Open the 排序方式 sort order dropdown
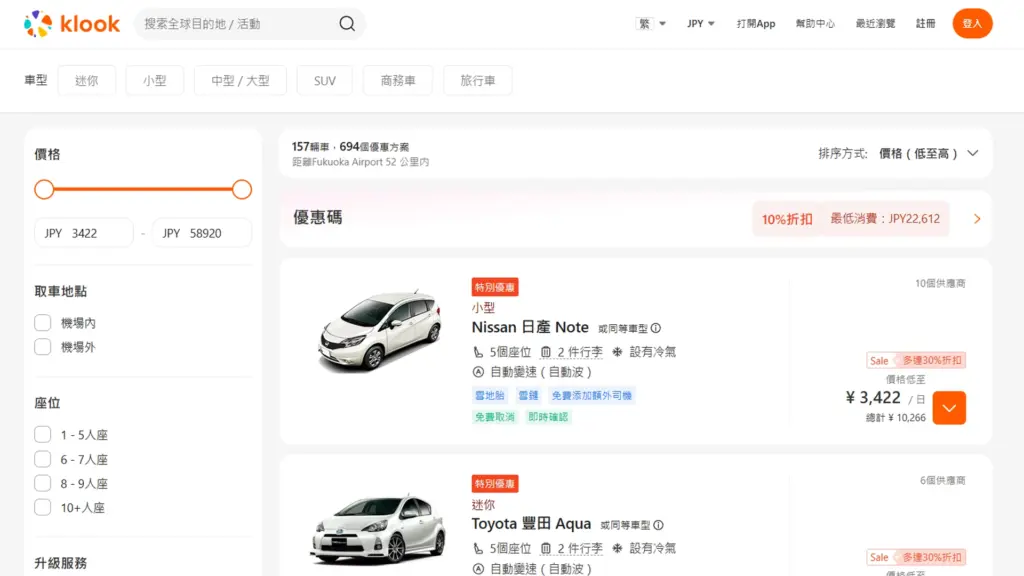 pos(898,153)
